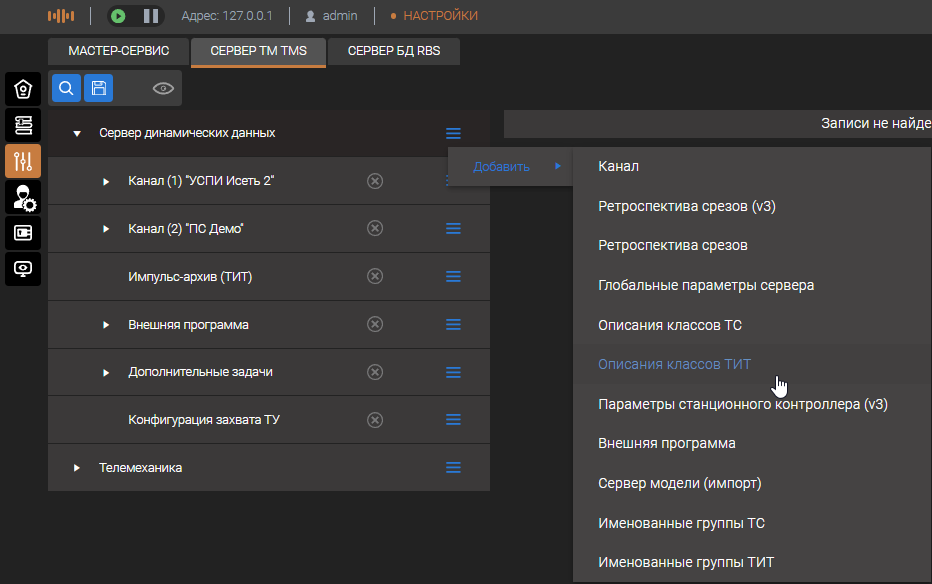This screenshot has width=932, height=584.
Task: Select the orange sliders settings icon in the sidebar
Action: point(23,161)
